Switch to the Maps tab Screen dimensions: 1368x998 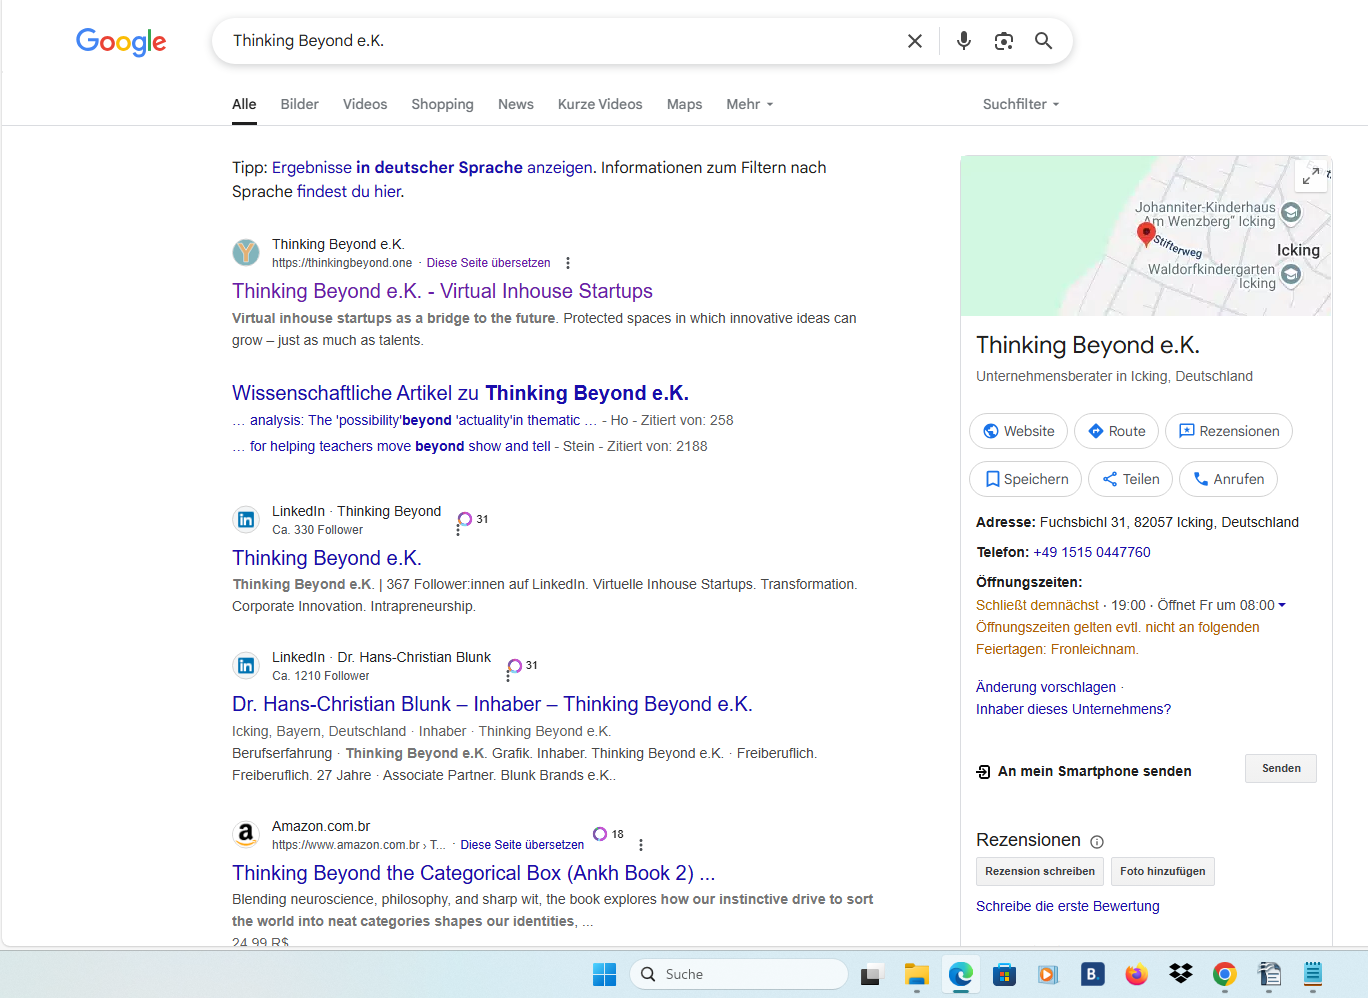click(684, 104)
